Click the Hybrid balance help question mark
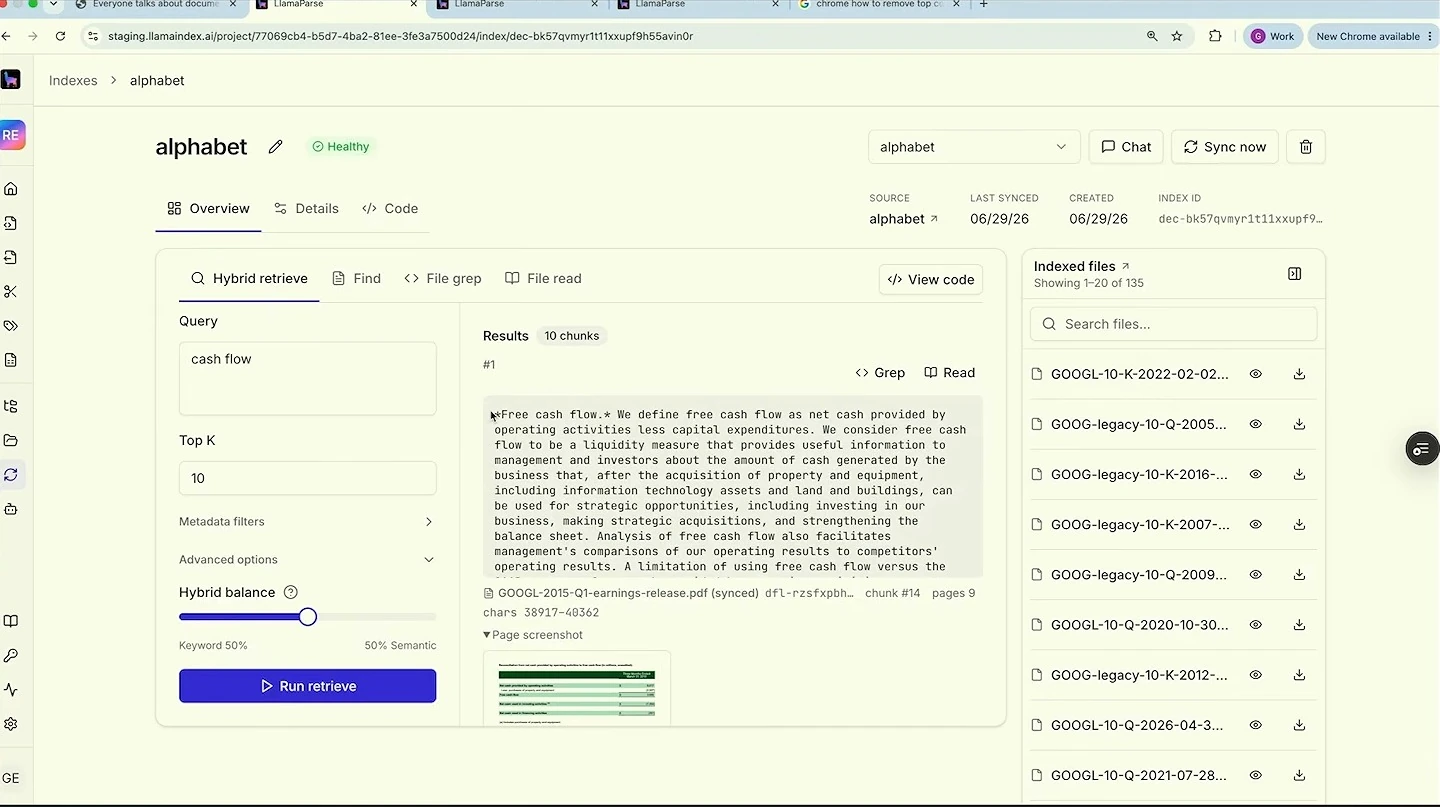Screen dimensions: 1440x807 [x=291, y=592]
